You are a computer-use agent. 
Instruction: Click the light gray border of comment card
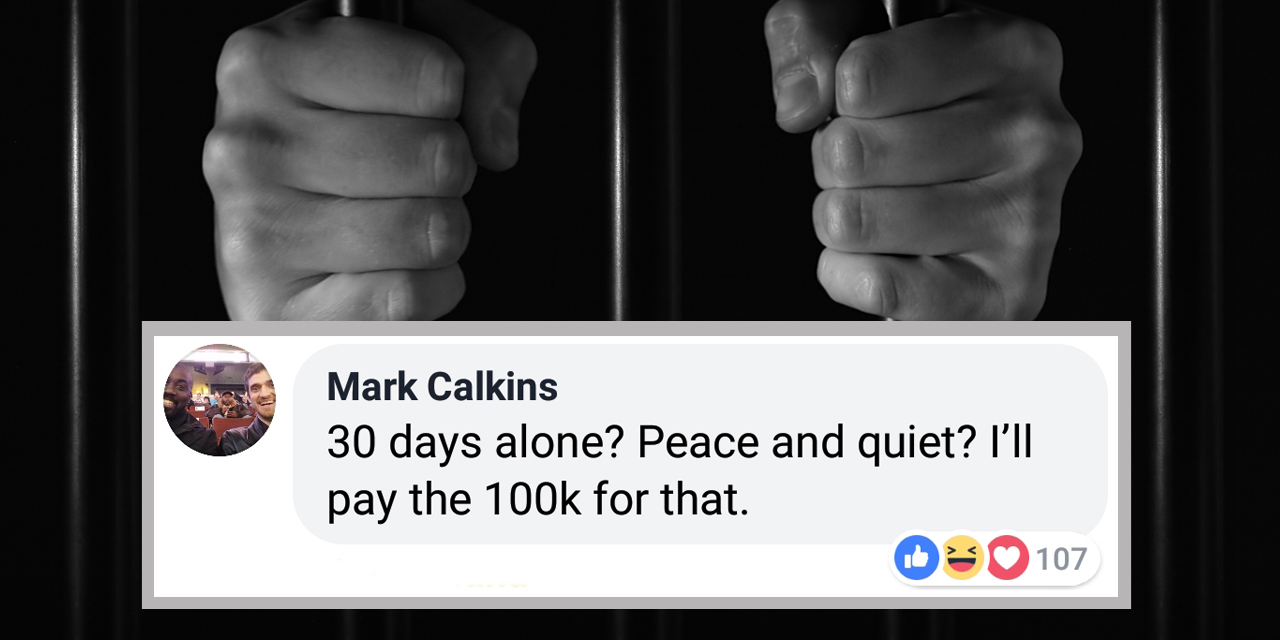click(x=636, y=603)
